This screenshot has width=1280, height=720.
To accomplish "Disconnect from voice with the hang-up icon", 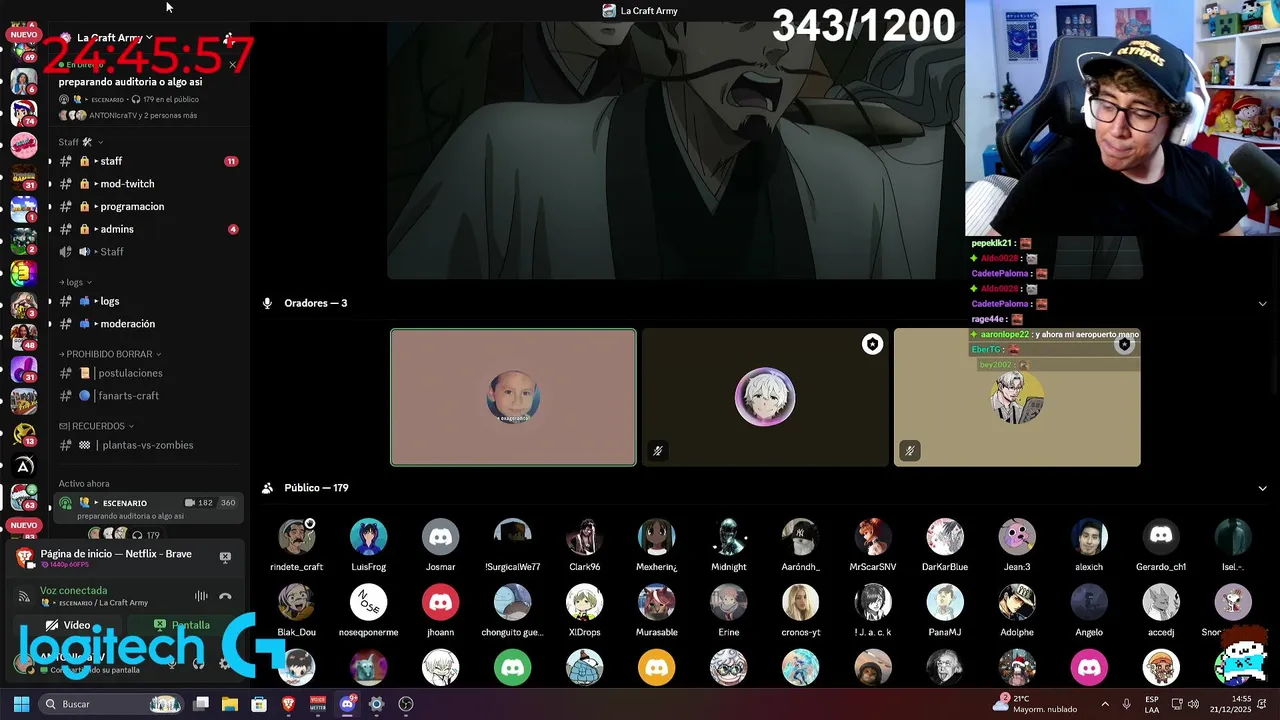I will tap(225, 596).
